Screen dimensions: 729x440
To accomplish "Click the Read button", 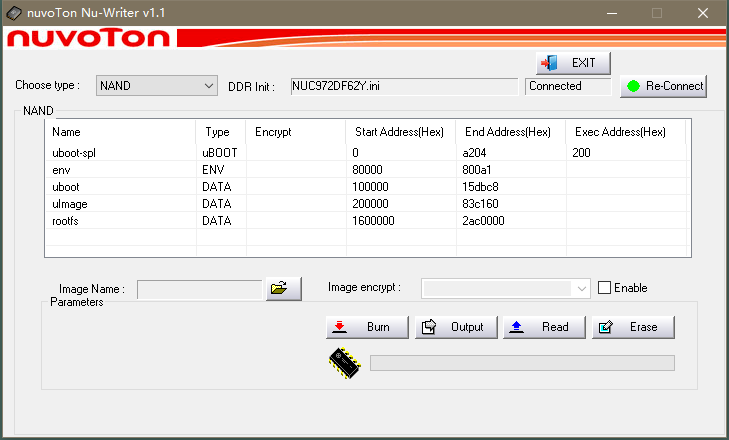I will pos(544,327).
